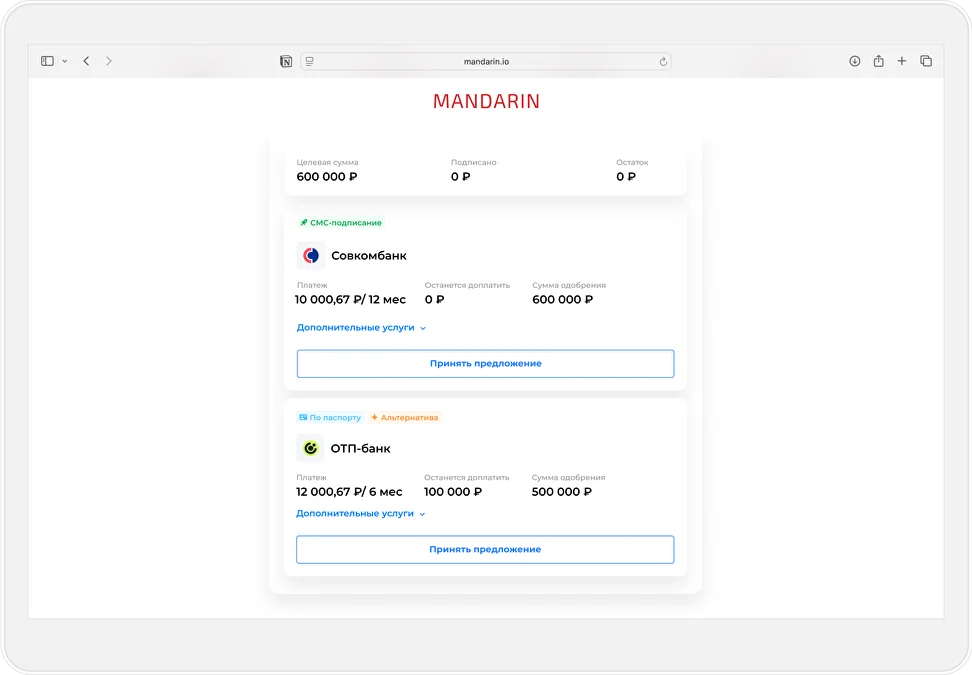Expand Дополнительные услуги for ОТП-банк
Image resolution: width=972 pixels, height=675 pixels.
pyautogui.click(x=361, y=513)
